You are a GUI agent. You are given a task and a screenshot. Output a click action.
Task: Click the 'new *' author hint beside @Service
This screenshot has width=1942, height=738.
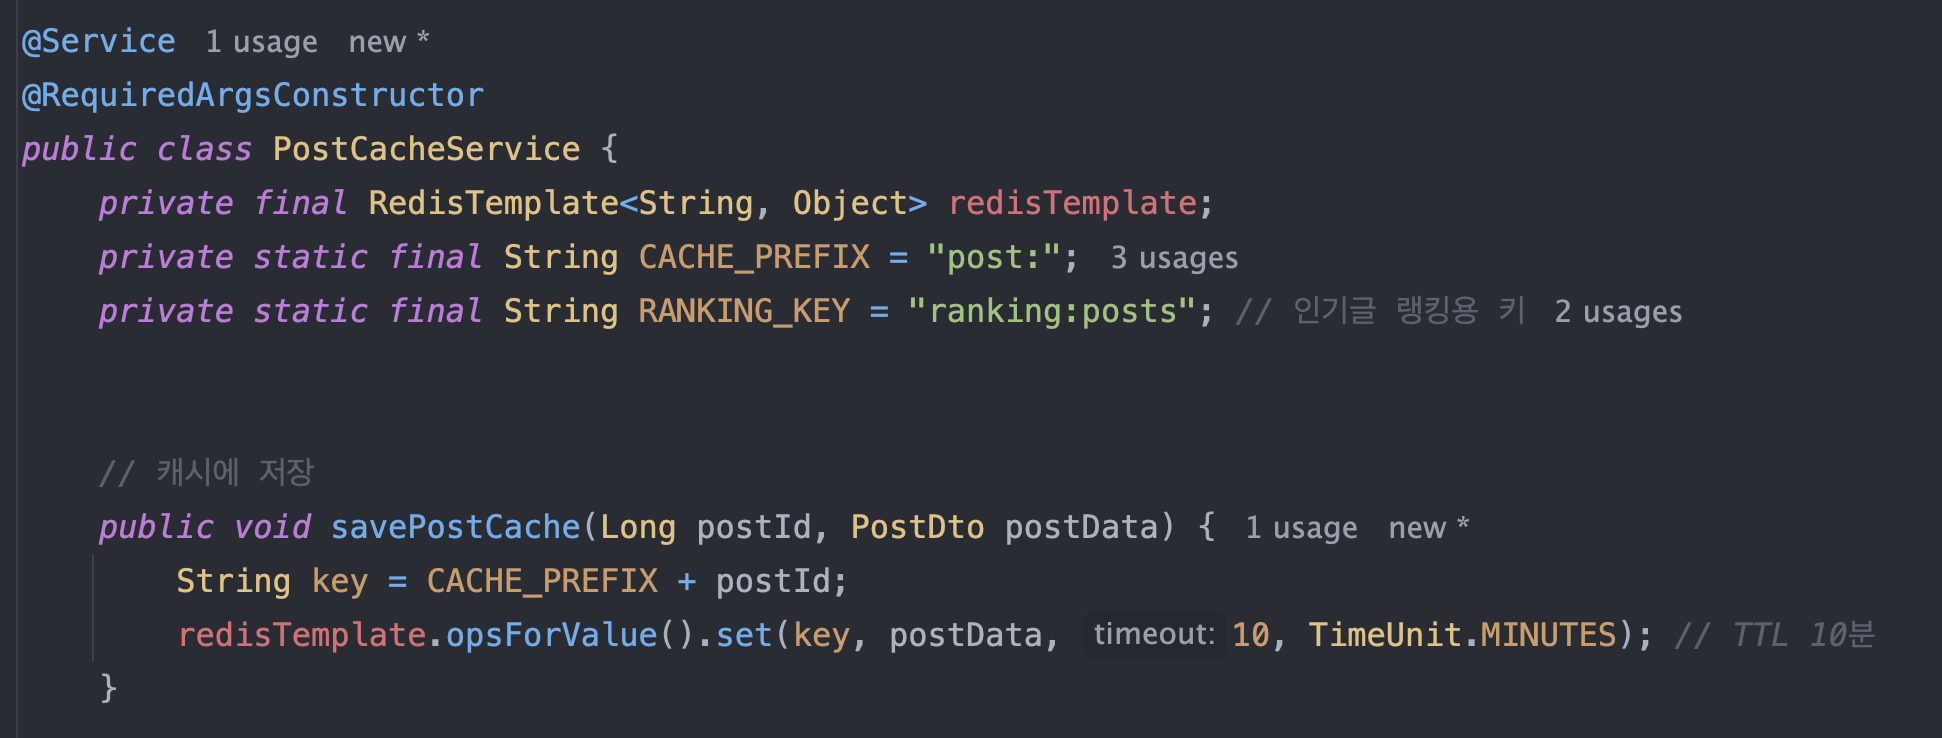[389, 42]
